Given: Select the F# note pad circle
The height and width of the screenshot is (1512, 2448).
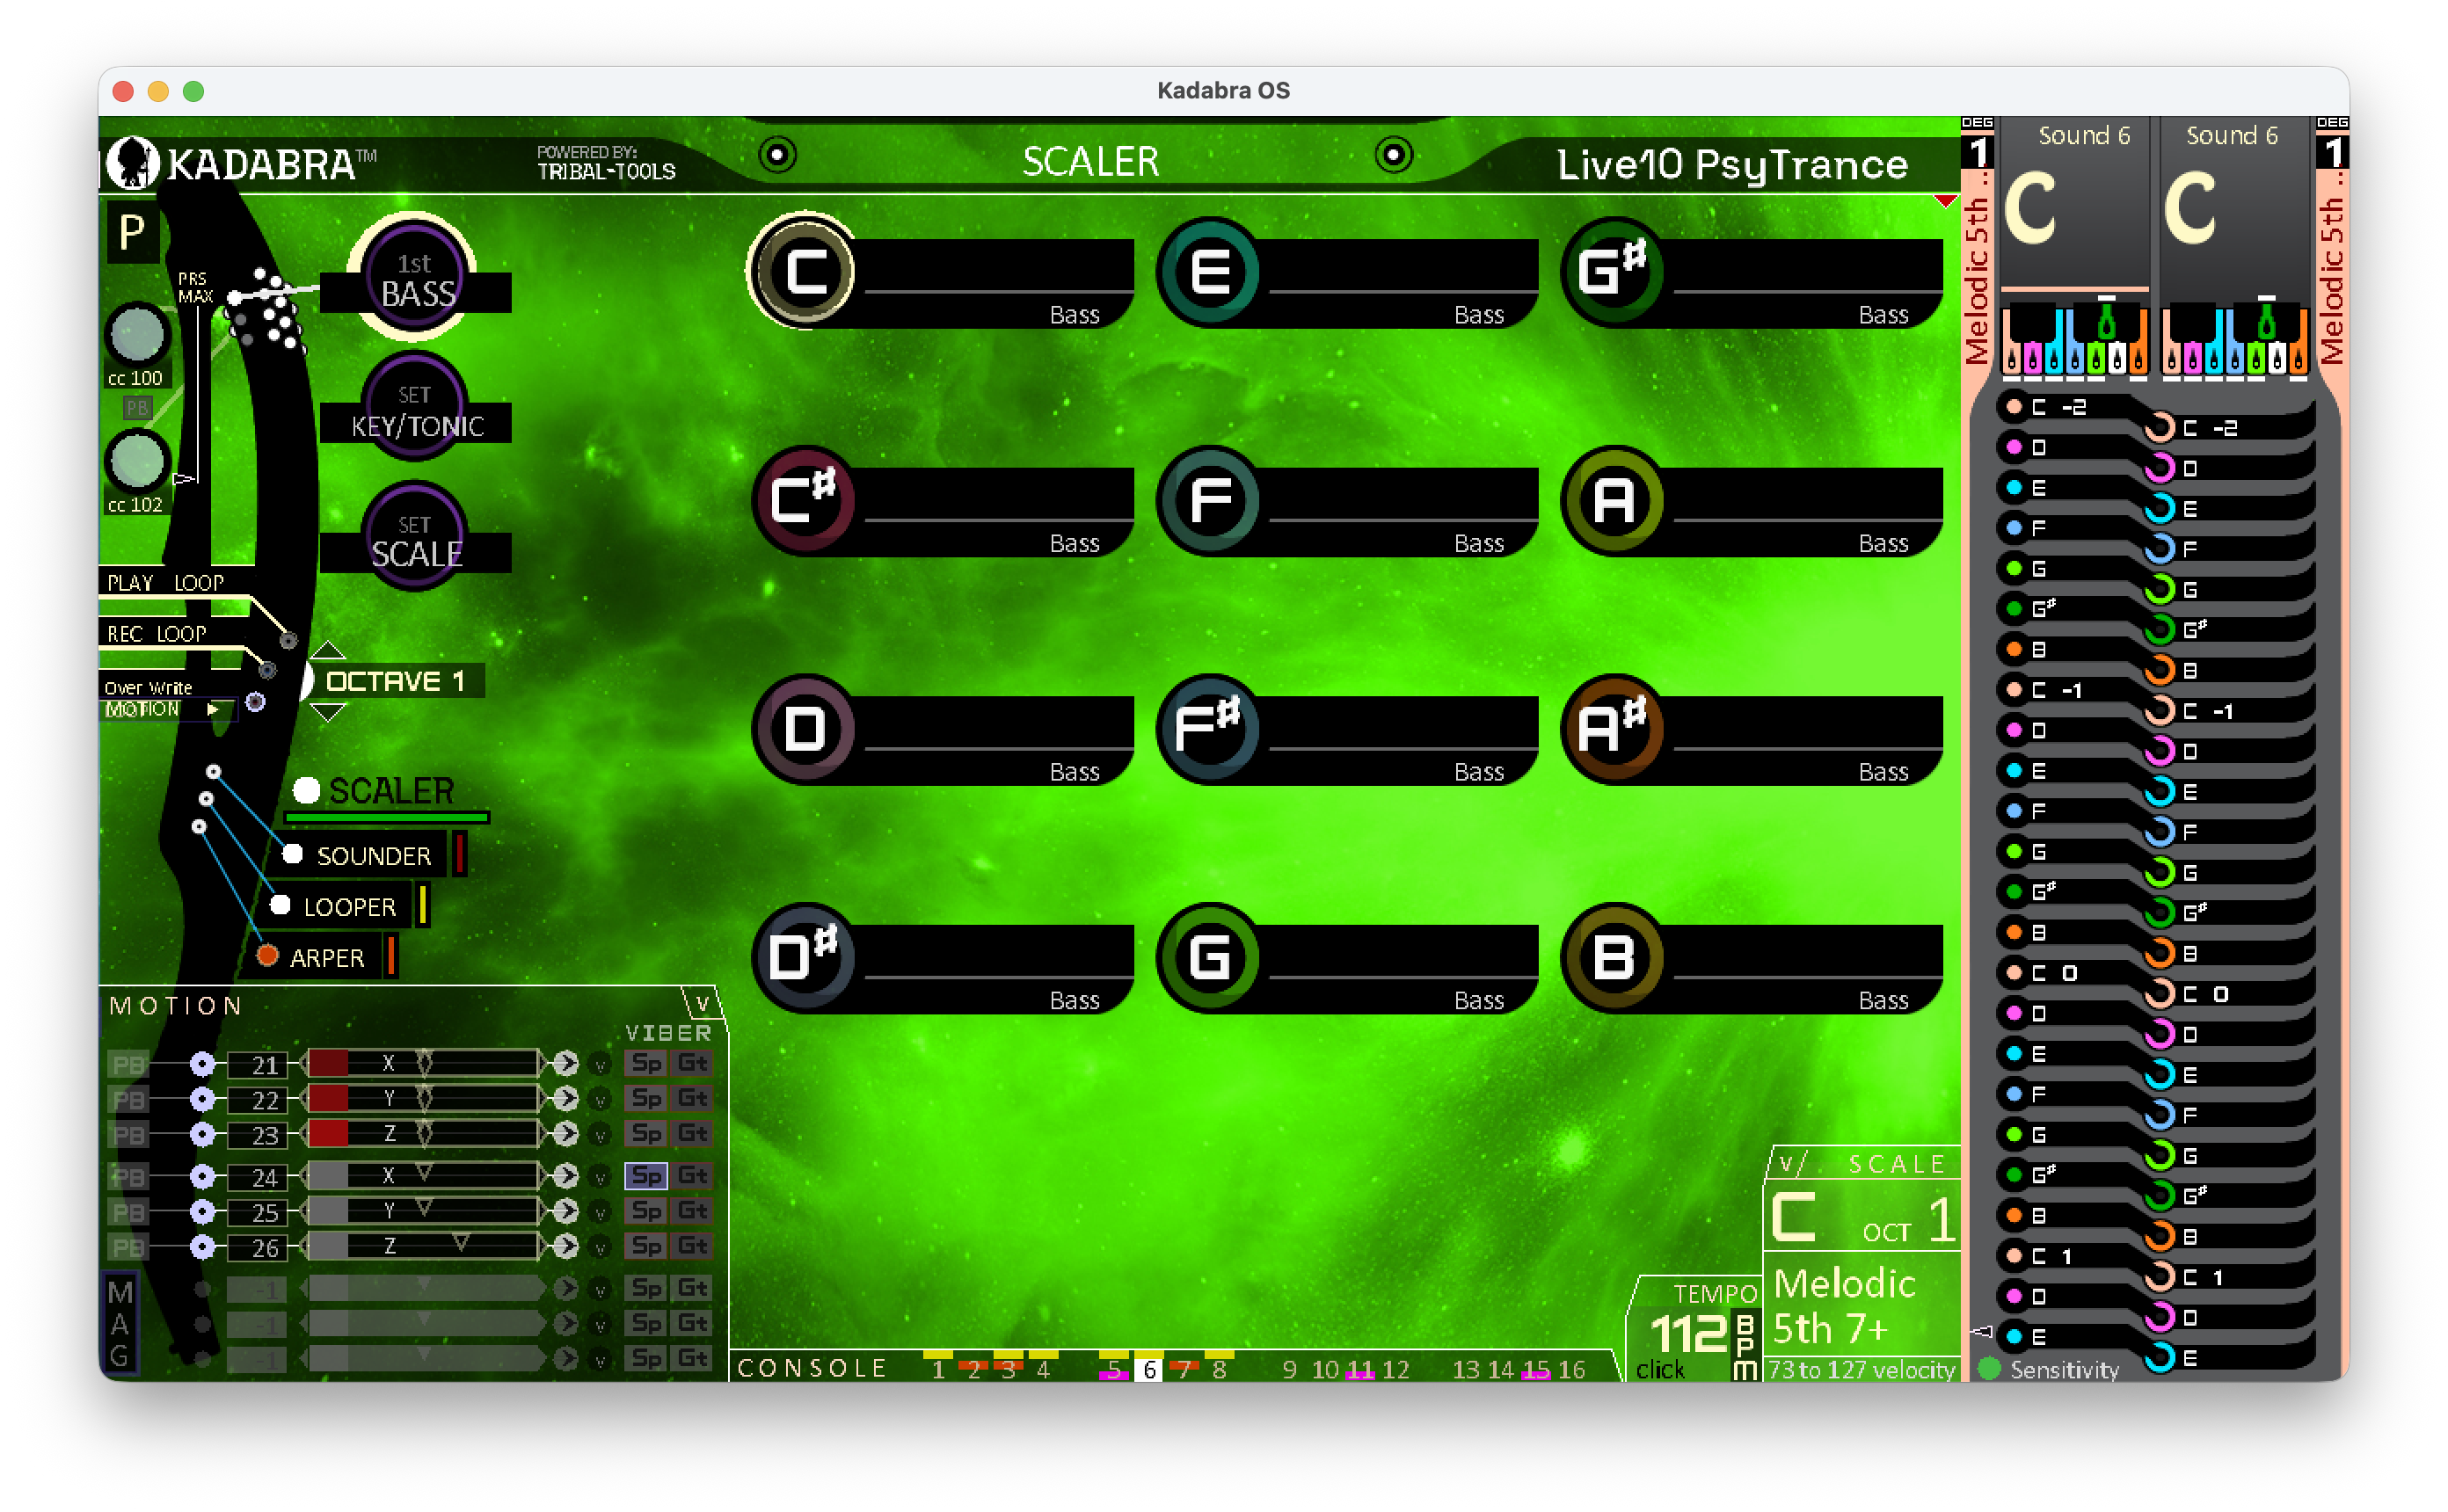Looking at the screenshot, I should tap(1209, 729).
